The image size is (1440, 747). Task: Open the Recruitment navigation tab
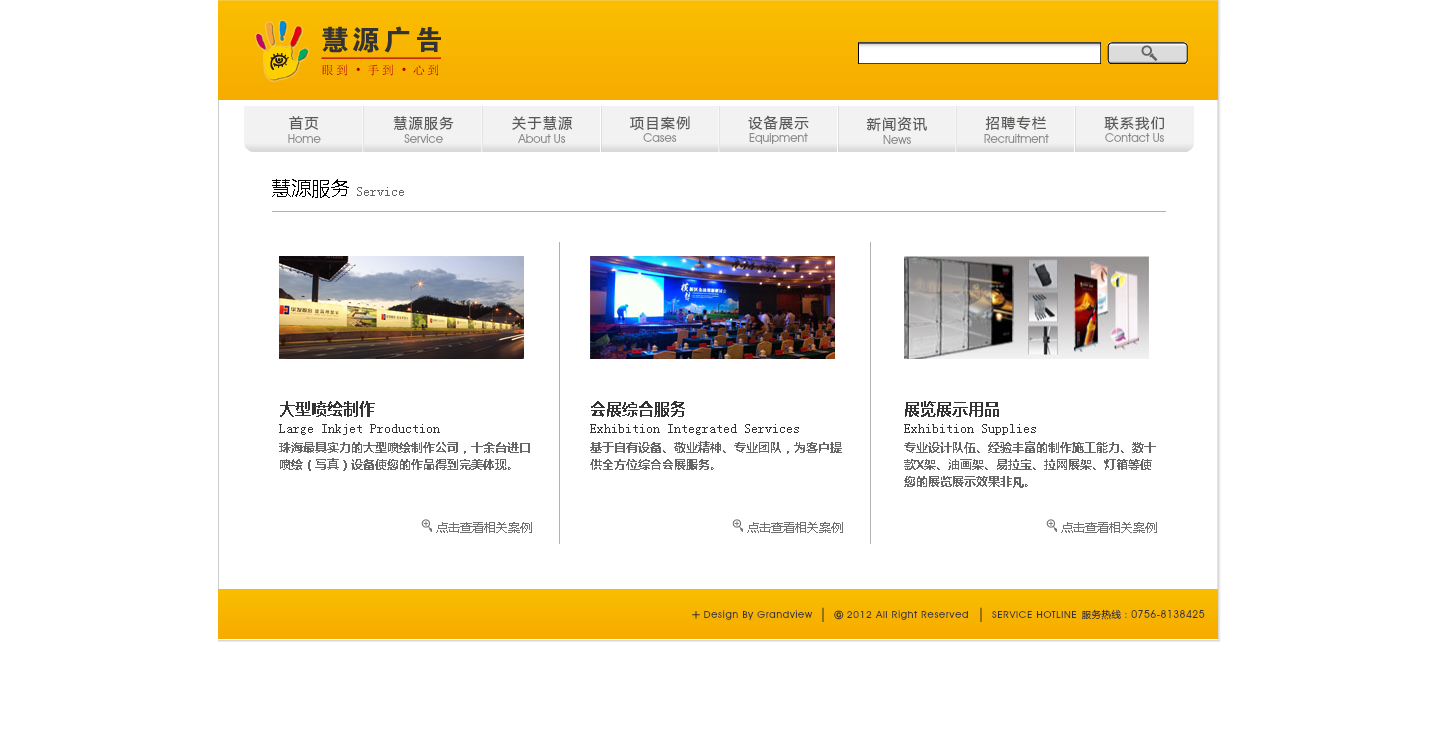click(x=1015, y=130)
